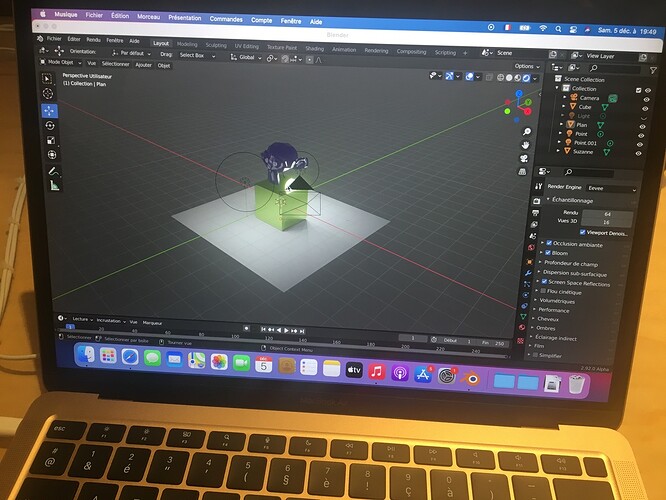Open the Modifiers wrench properties tab

(x=528, y=273)
